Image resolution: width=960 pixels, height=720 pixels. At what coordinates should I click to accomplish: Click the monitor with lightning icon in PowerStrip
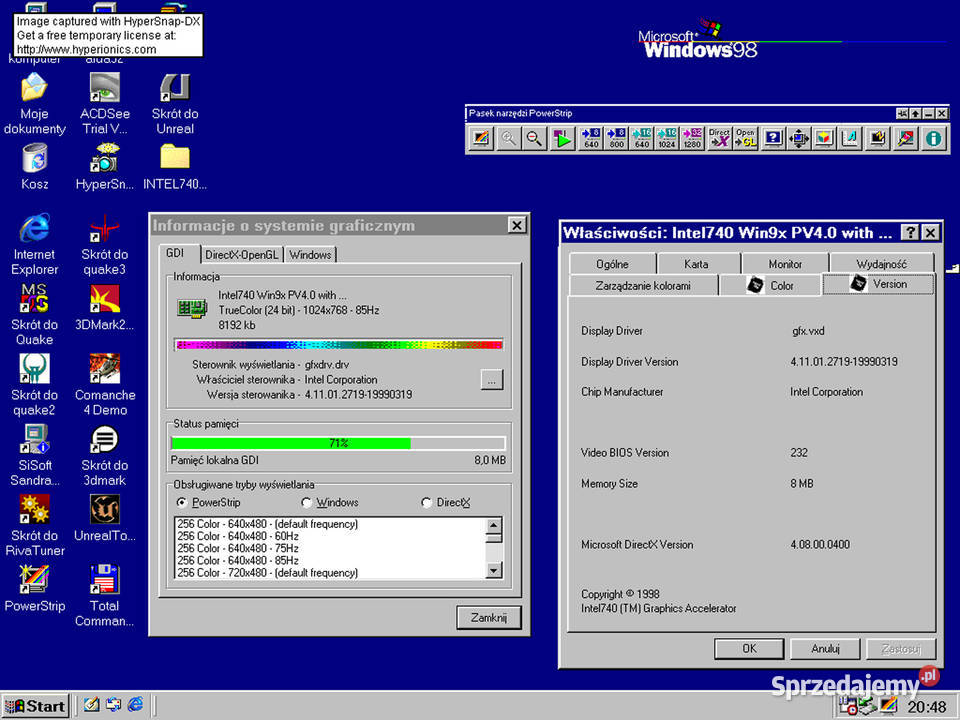coord(877,138)
